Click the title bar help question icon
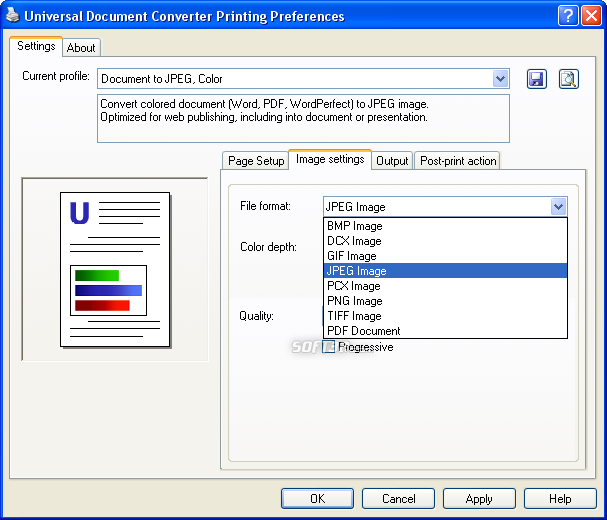This screenshot has width=607, height=520. click(568, 16)
